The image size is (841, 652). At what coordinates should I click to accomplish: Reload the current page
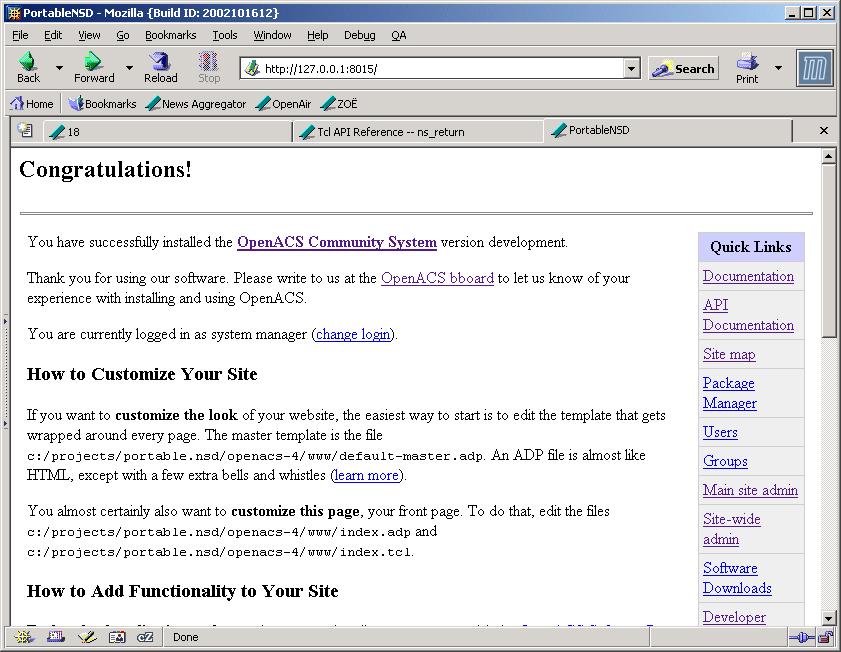click(160, 68)
